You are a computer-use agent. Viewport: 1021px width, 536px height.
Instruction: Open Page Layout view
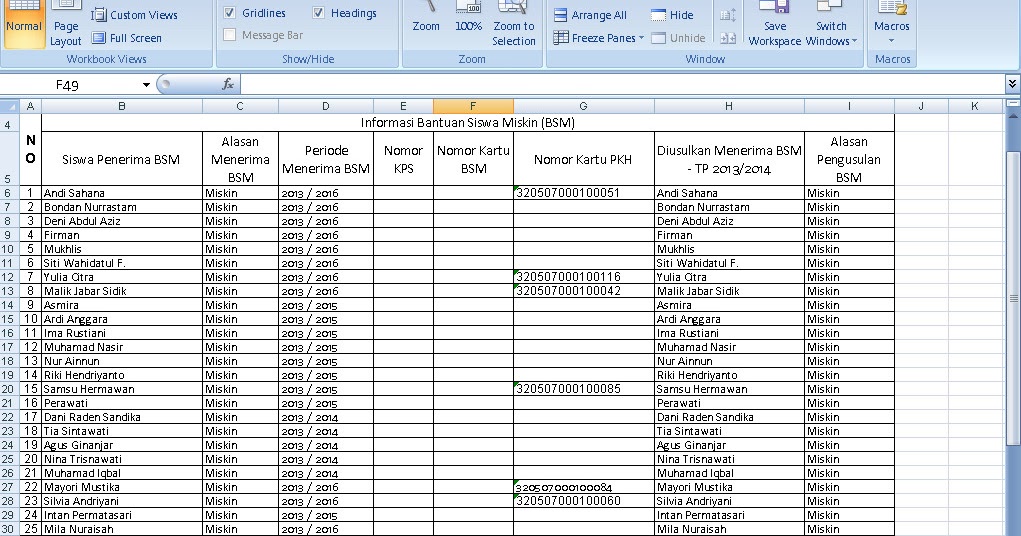(x=66, y=25)
